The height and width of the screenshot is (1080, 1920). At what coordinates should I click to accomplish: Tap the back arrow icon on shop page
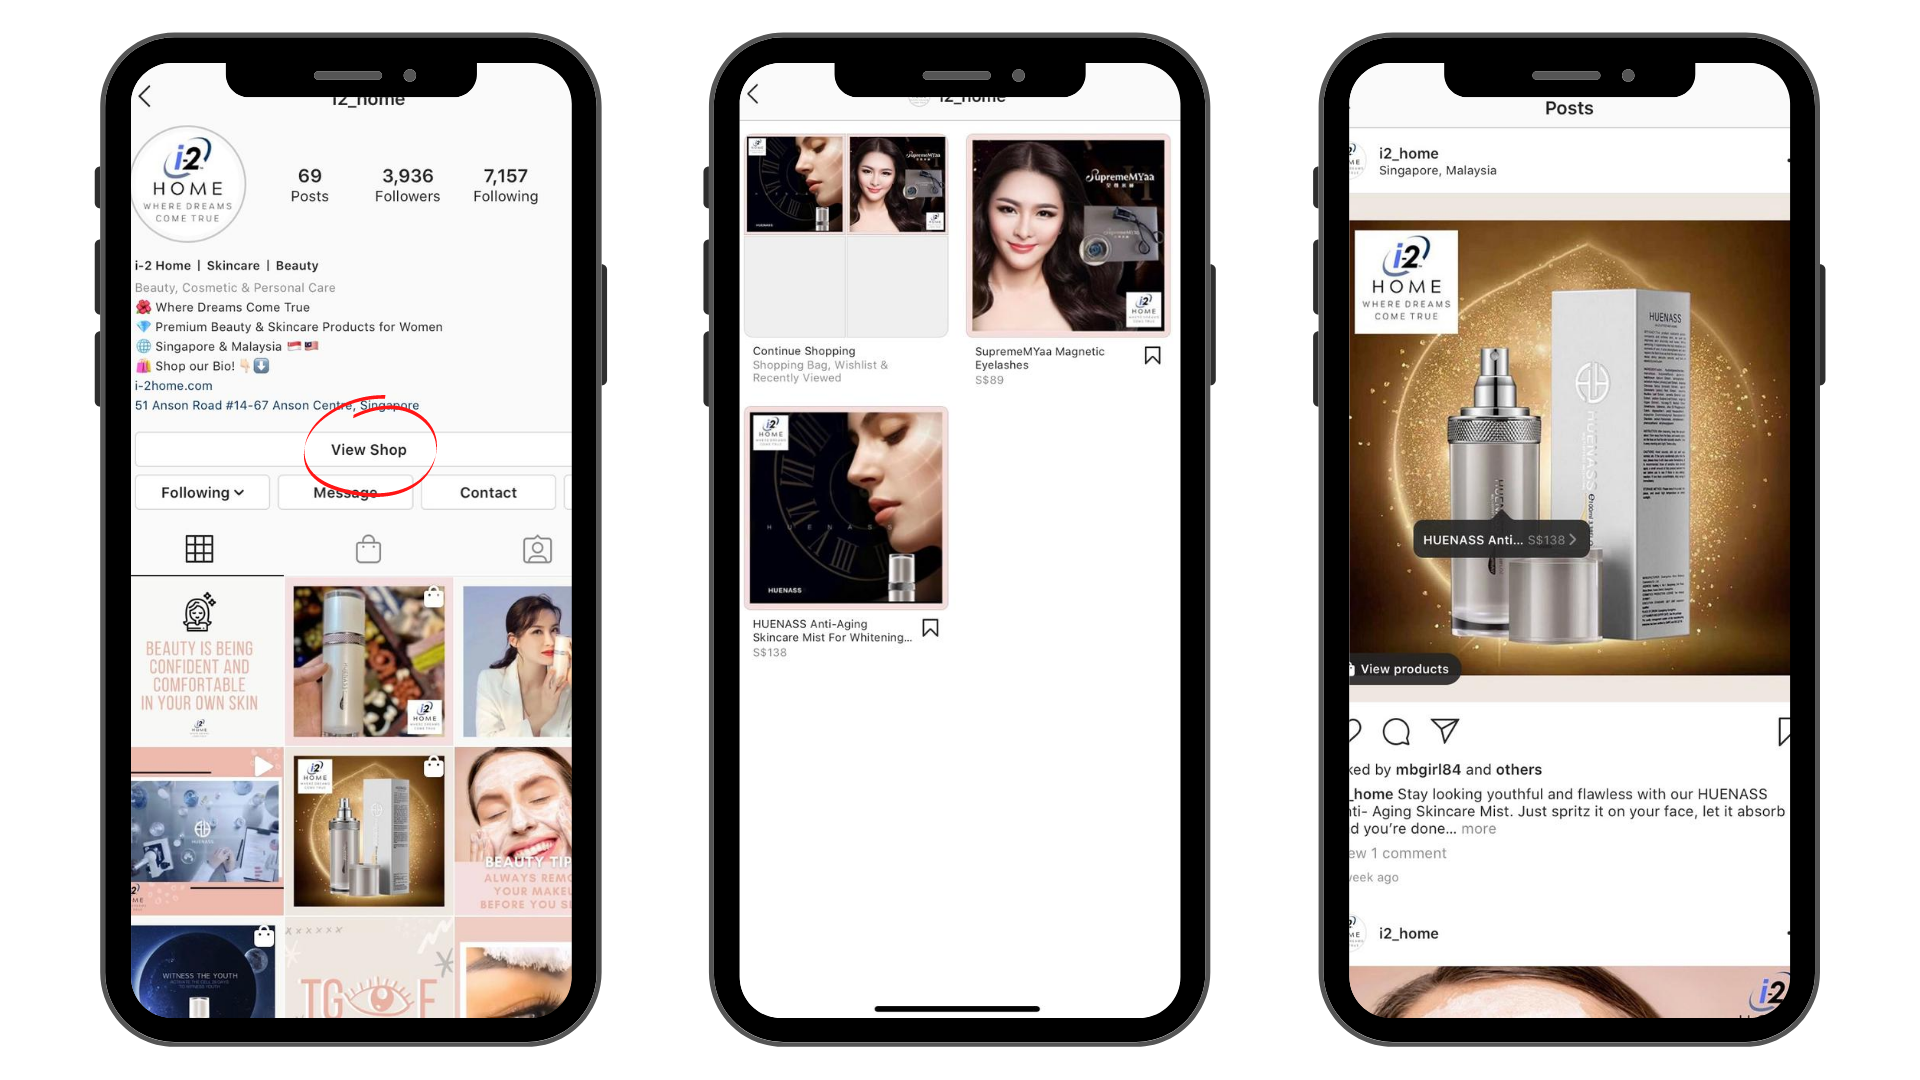click(754, 94)
